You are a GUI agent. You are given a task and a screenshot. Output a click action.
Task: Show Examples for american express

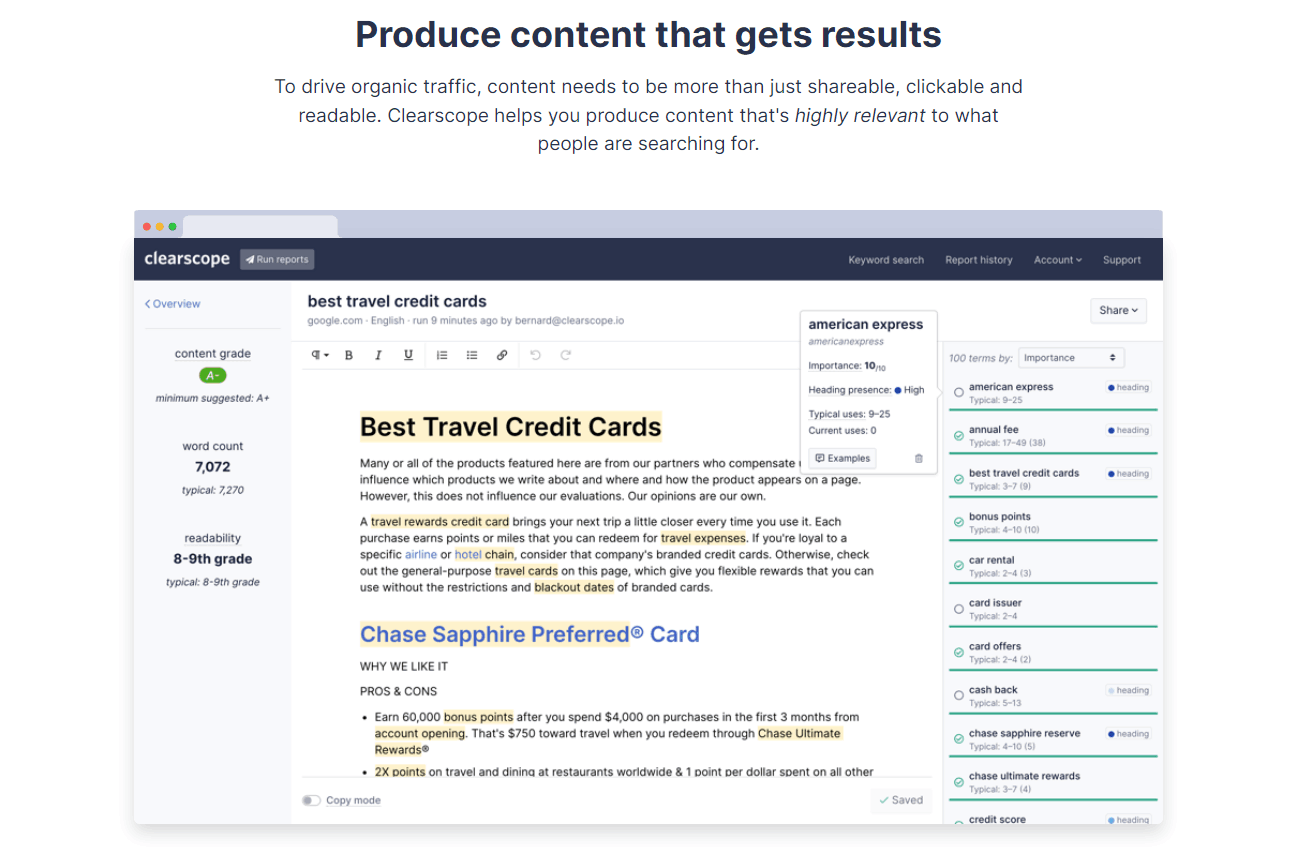(843, 458)
